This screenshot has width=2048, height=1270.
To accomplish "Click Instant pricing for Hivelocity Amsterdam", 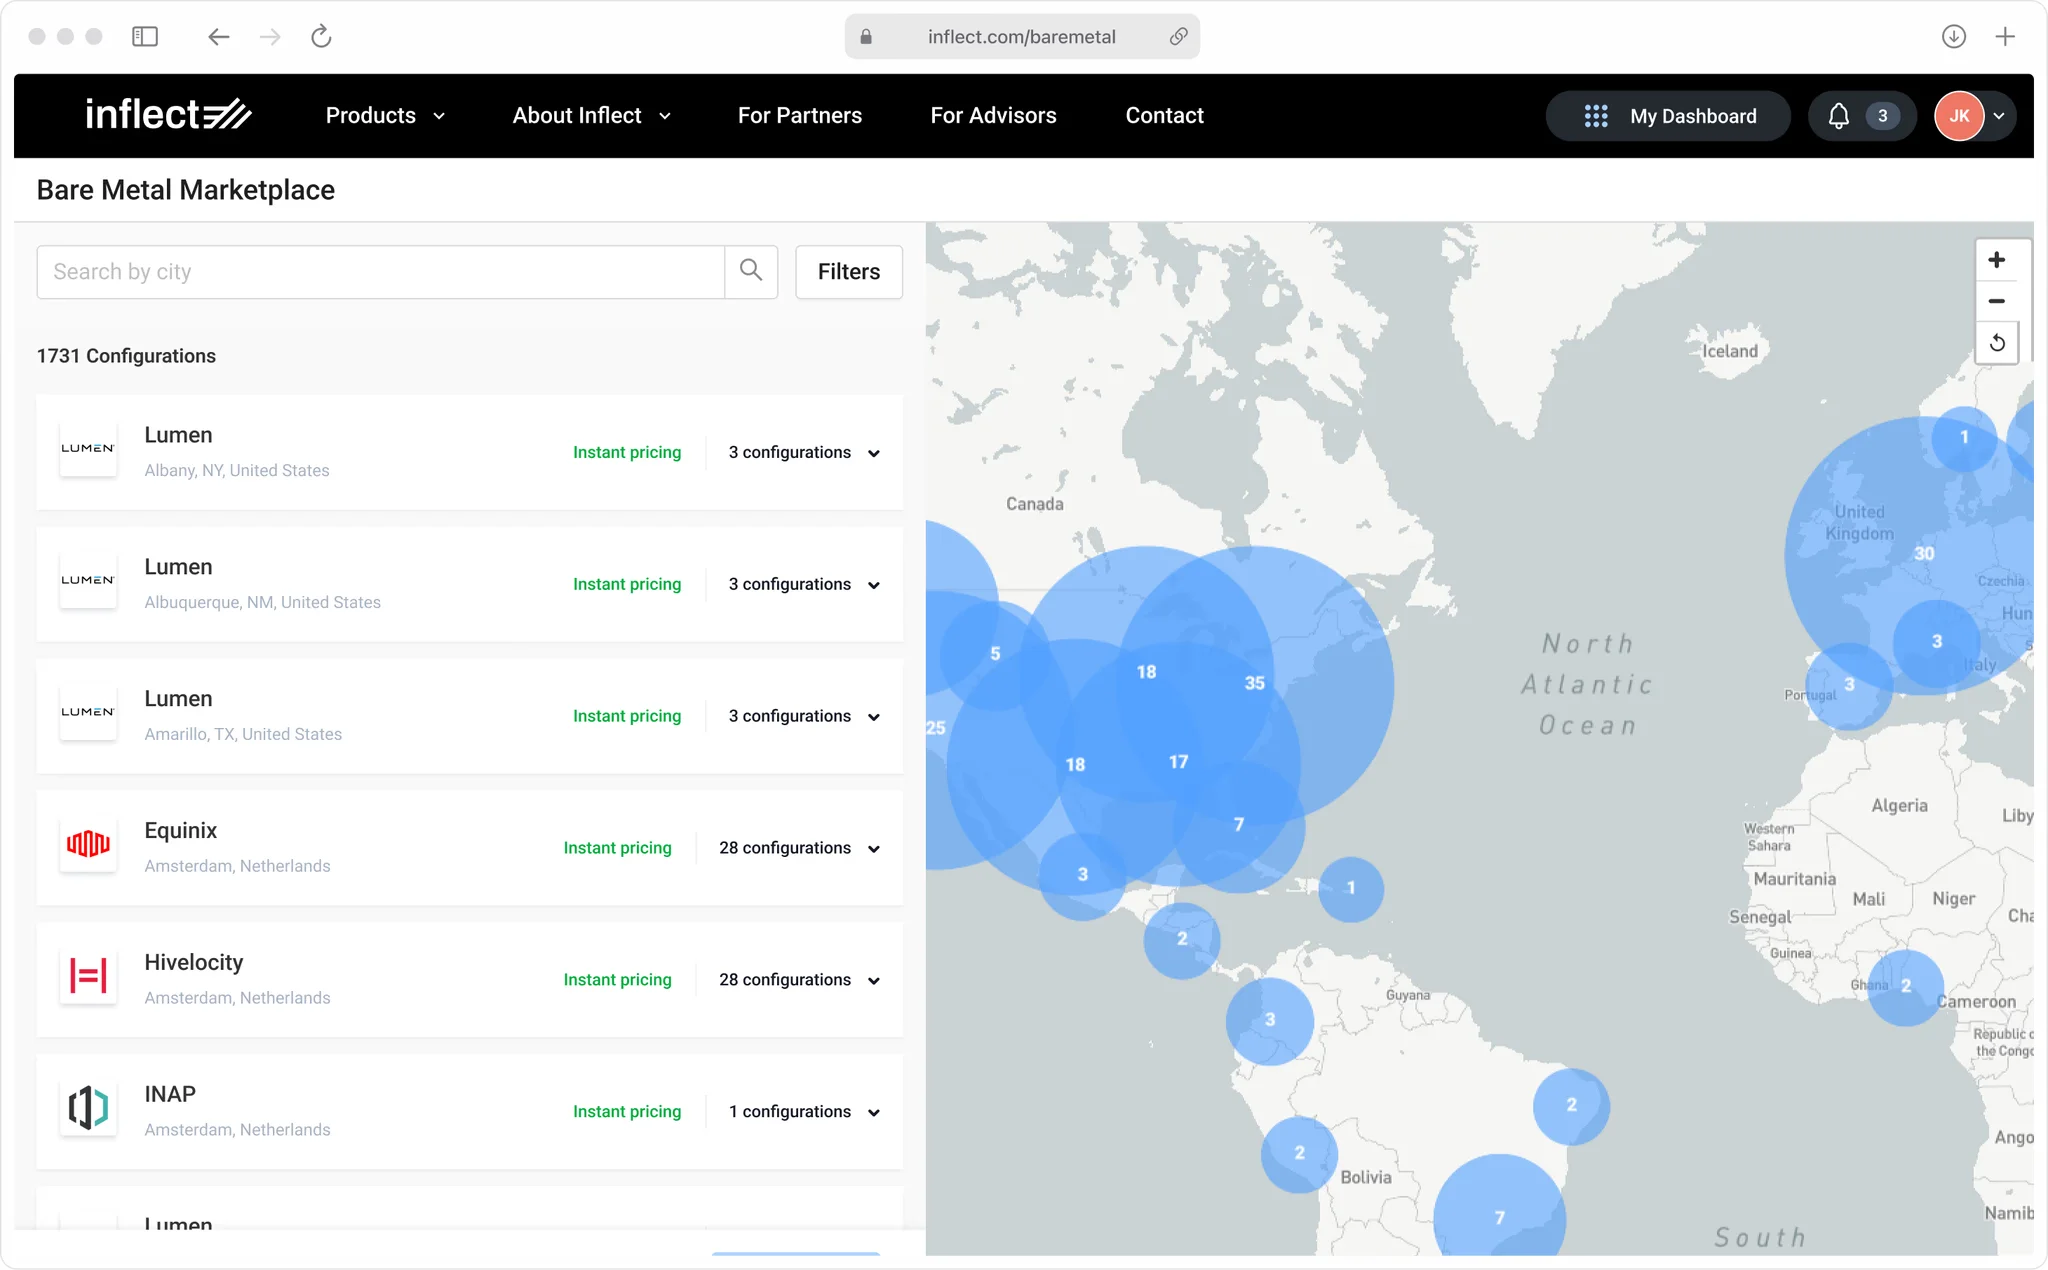I will (617, 979).
